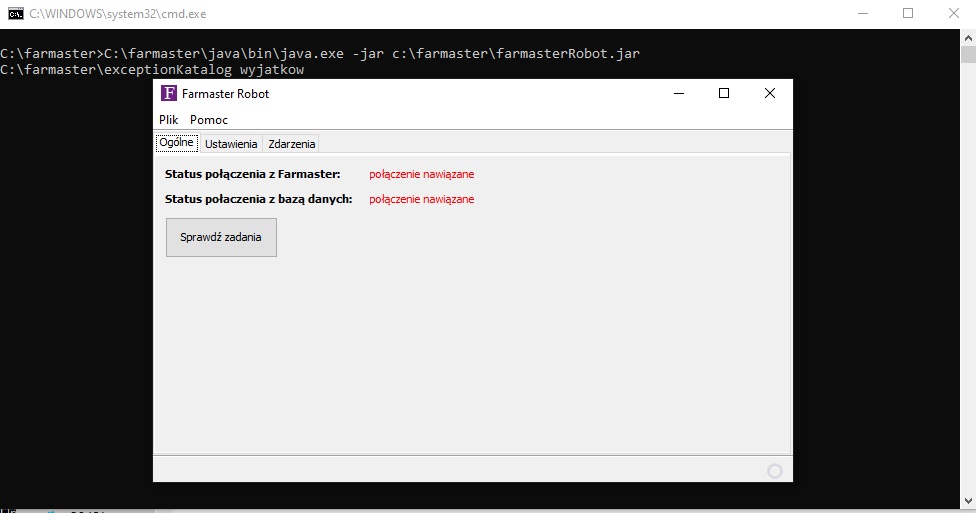Minimize the cmd.exe window
The height and width of the screenshot is (513, 976).
(863, 14)
